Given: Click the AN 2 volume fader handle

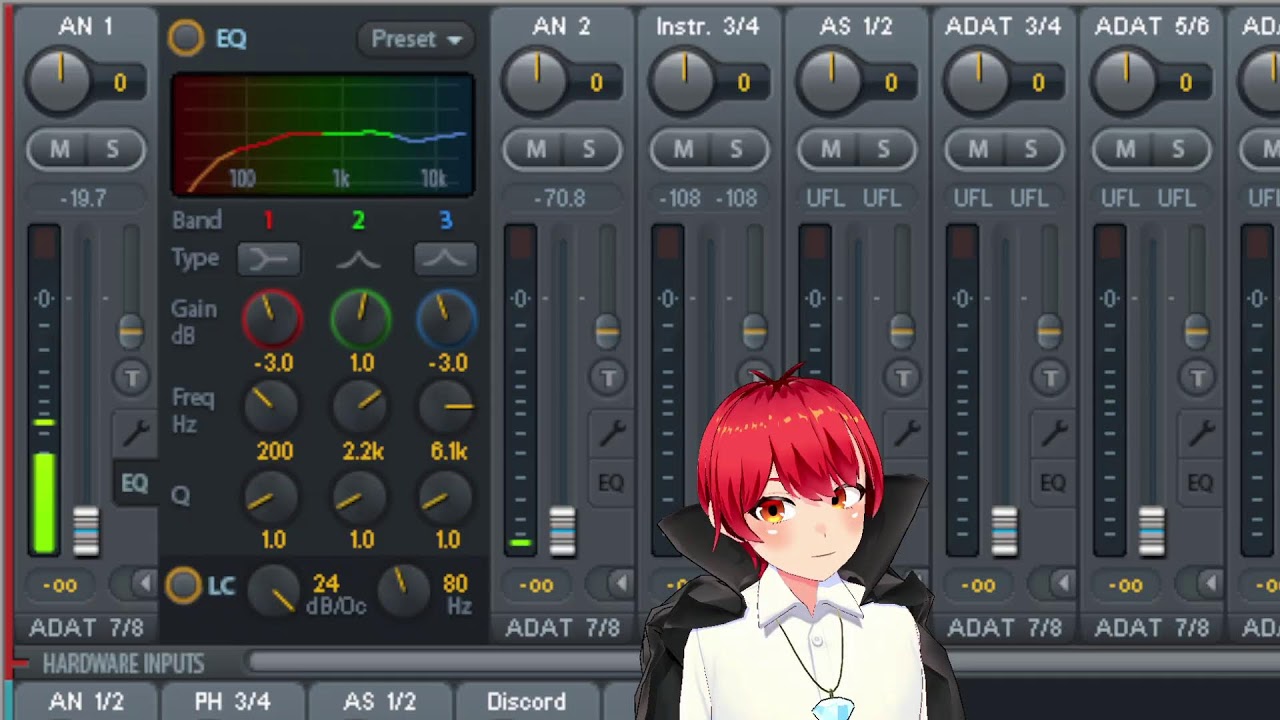Looking at the screenshot, I should [562, 531].
